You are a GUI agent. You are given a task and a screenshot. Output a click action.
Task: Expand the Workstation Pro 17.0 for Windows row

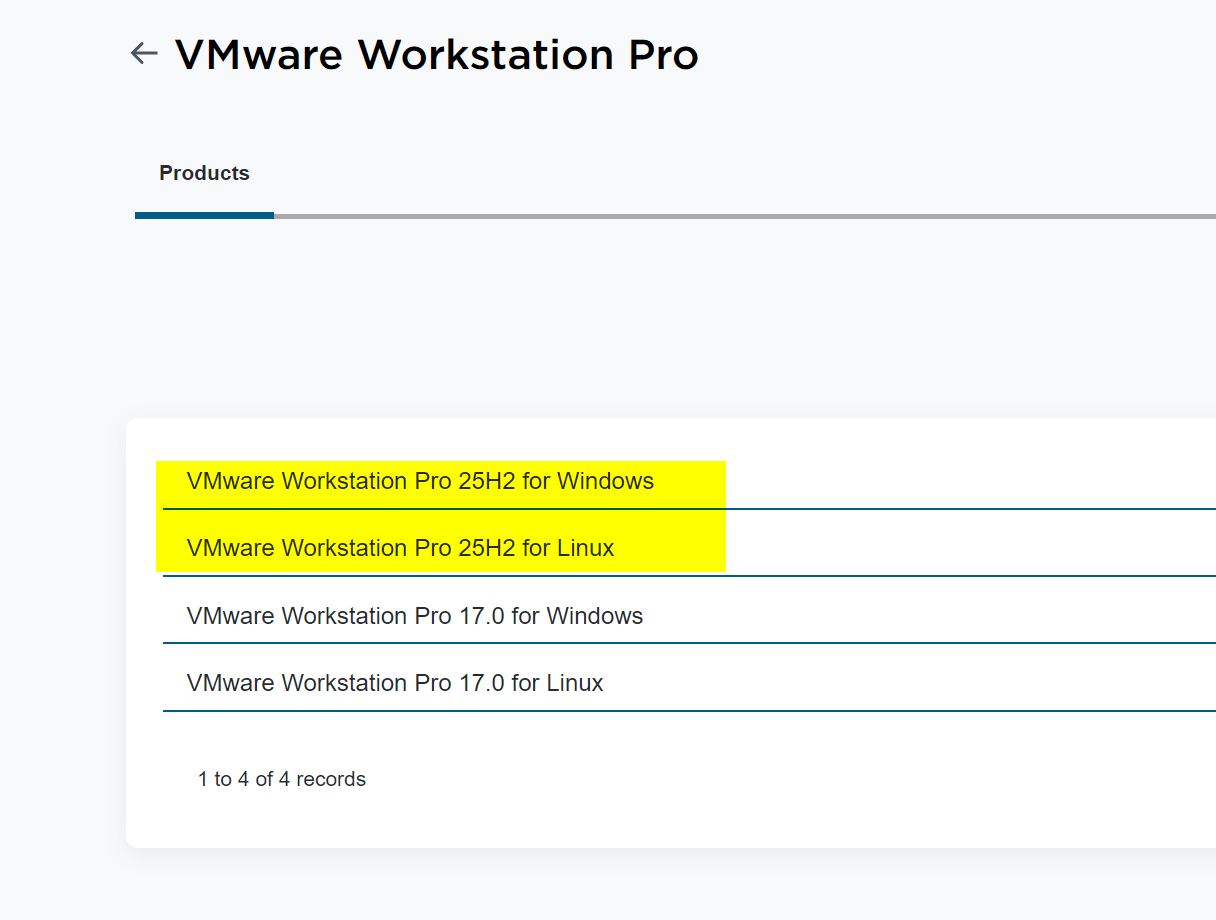414,616
